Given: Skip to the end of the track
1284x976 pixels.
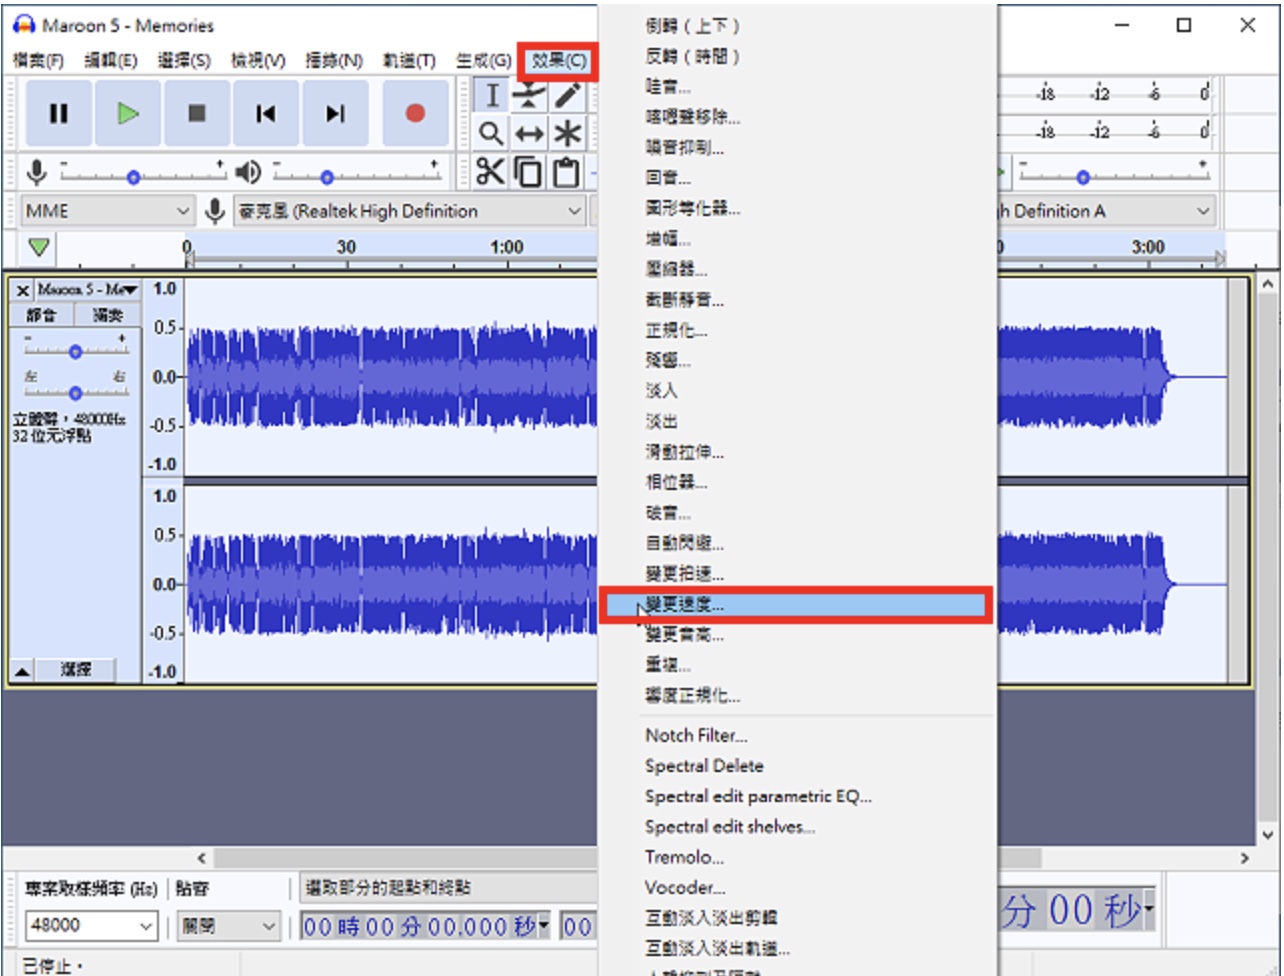Looking at the screenshot, I should 335,114.
